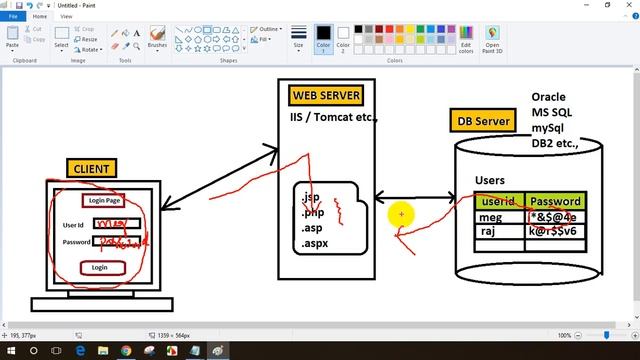The image size is (640, 360).
Task: Pick the green color swatch
Action: click(420, 29)
